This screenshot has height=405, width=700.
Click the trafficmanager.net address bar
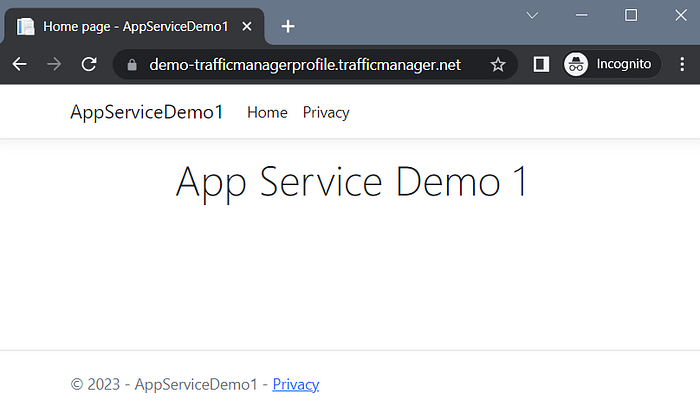click(305, 65)
